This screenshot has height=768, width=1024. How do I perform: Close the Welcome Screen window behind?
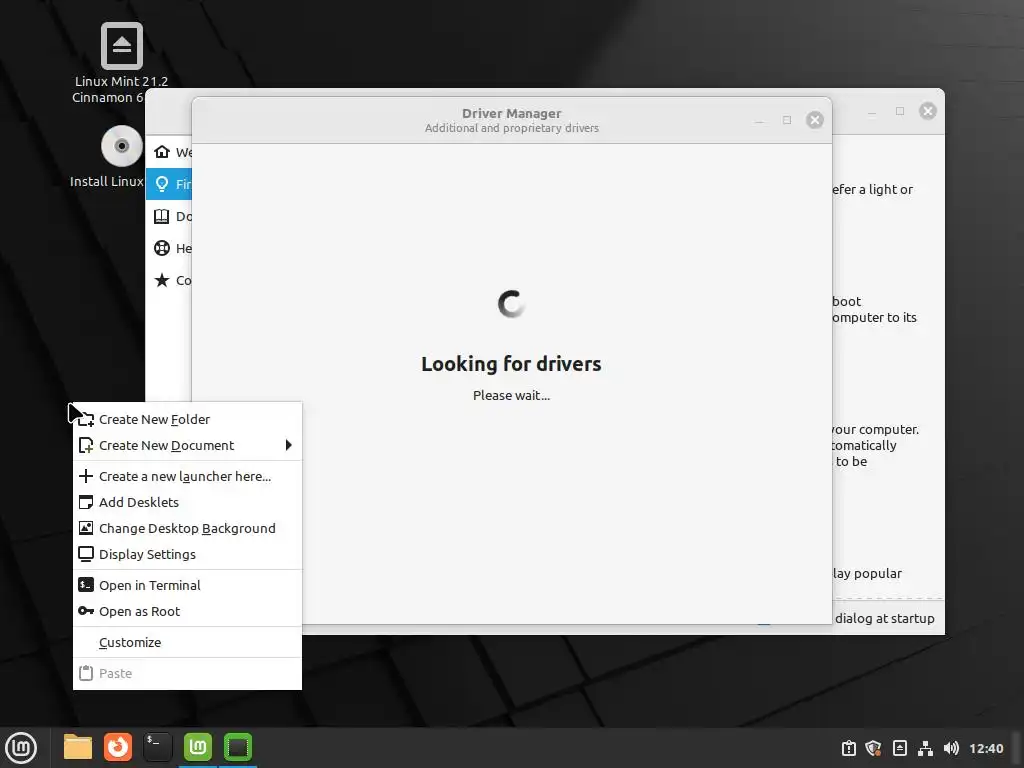coord(927,111)
